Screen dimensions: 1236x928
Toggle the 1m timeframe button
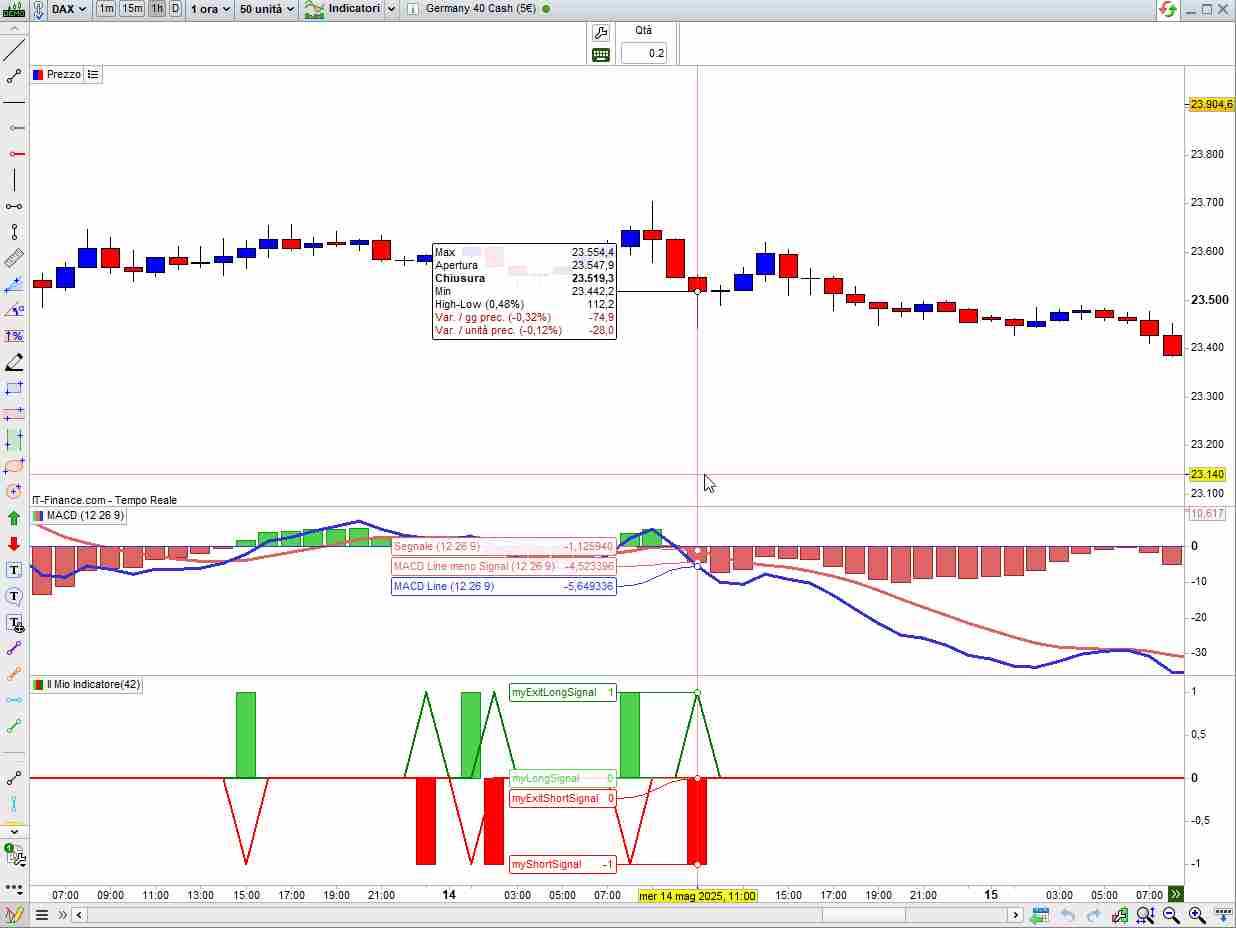click(106, 9)
